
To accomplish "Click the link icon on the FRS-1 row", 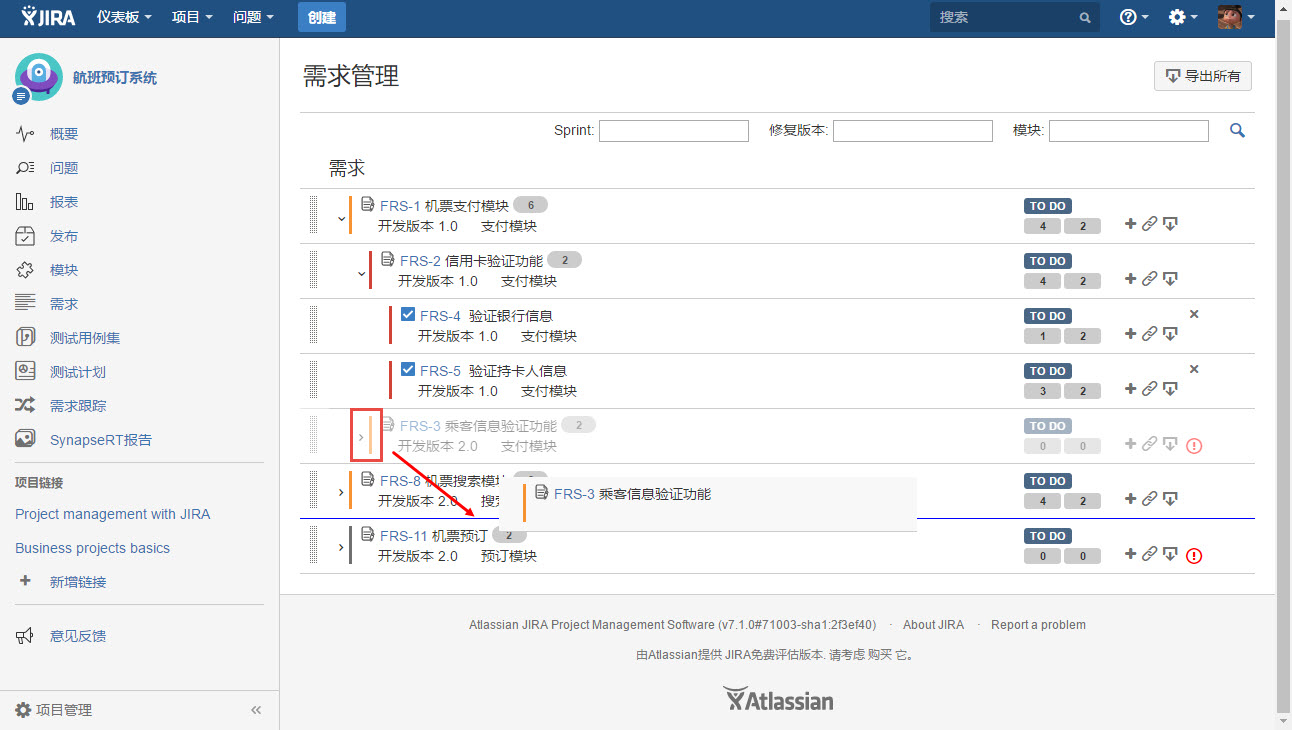I will 1149,224.
